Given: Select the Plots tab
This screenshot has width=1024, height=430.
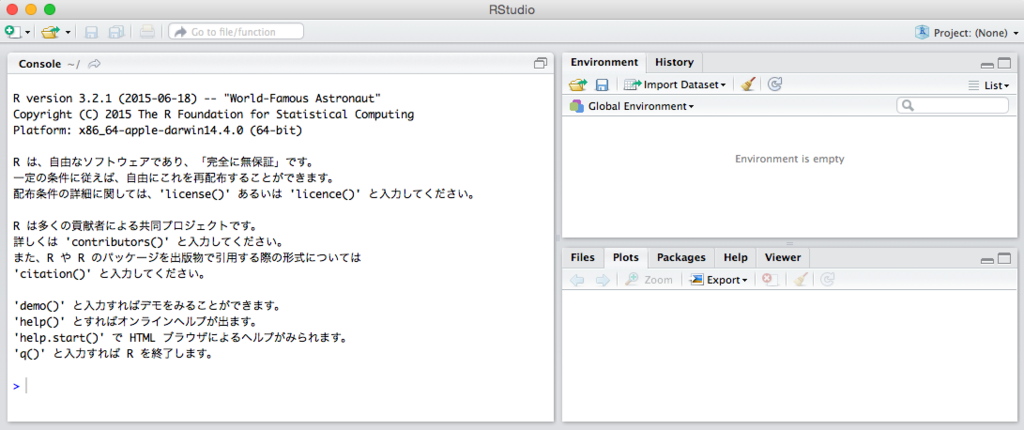Looking at the screenshot, I should [626, 257].
